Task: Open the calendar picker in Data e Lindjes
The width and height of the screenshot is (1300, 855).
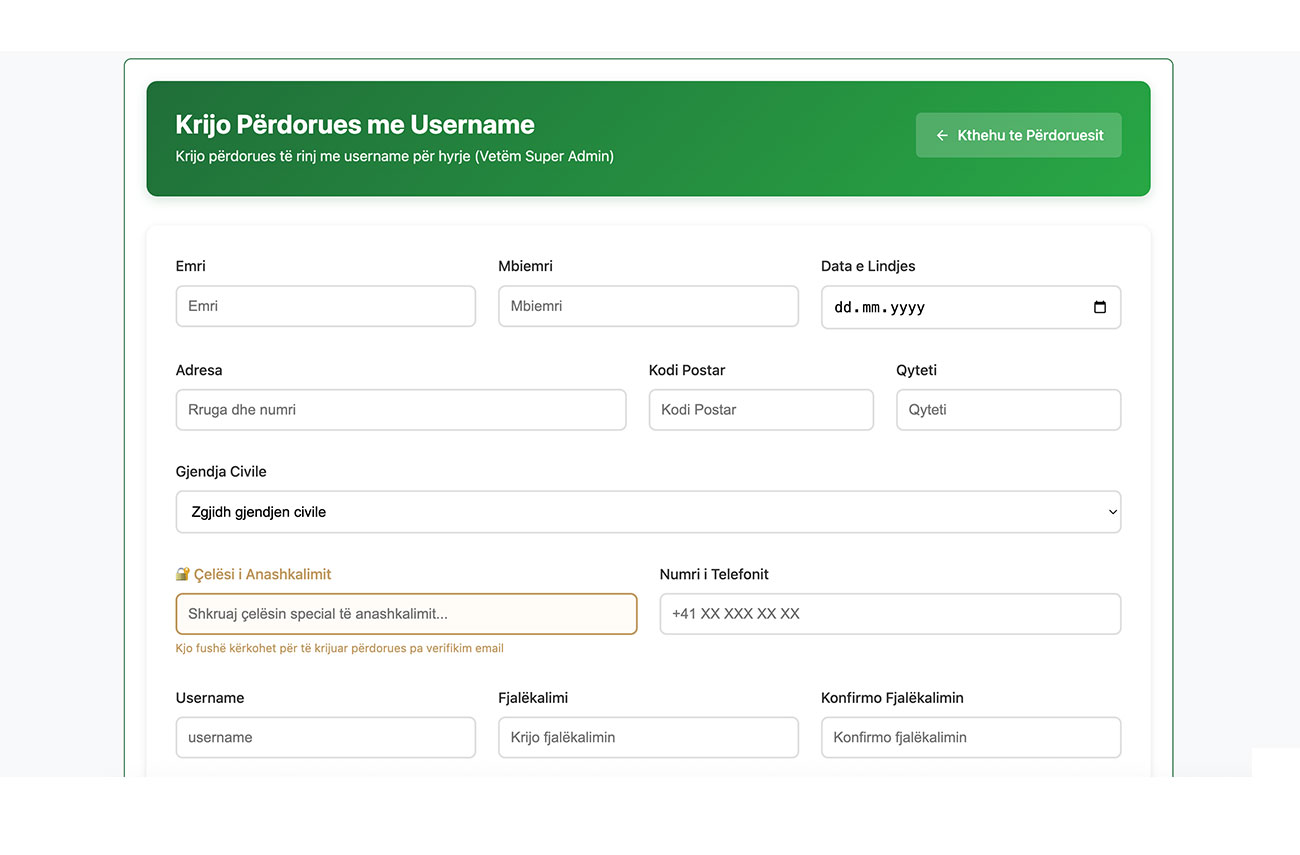Action: pyautogui.click(x=1100, y=308)
